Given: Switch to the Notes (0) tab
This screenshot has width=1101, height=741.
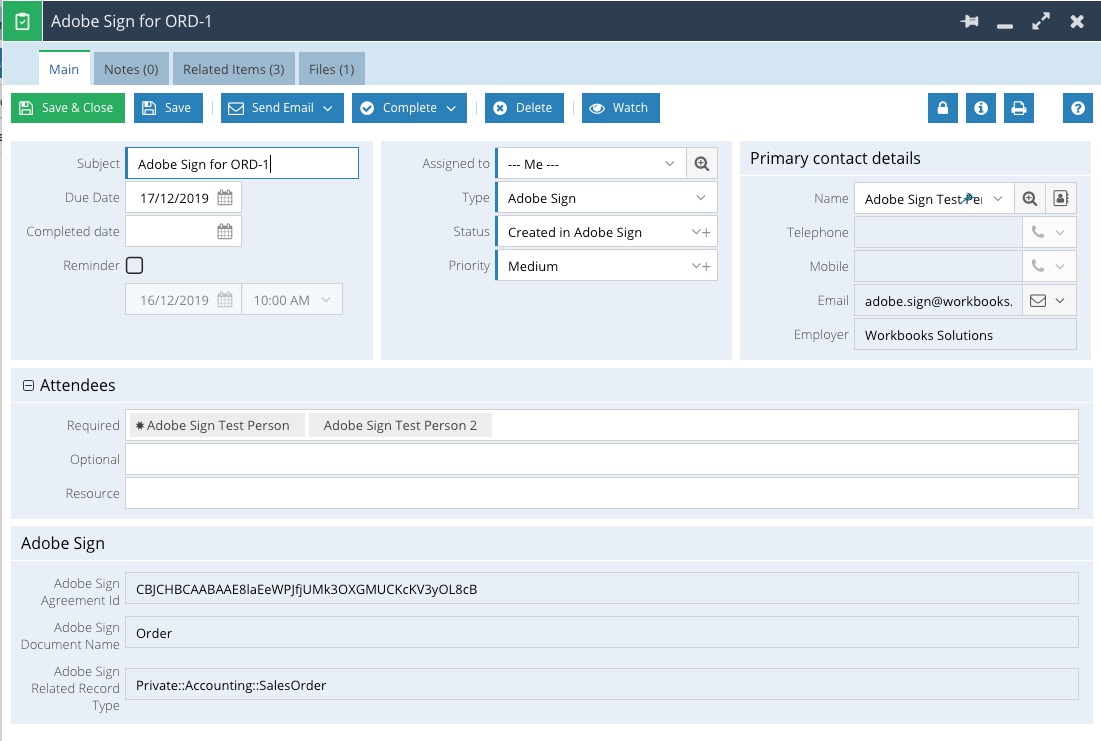Looking at the screenshot, I should [131, 69].
